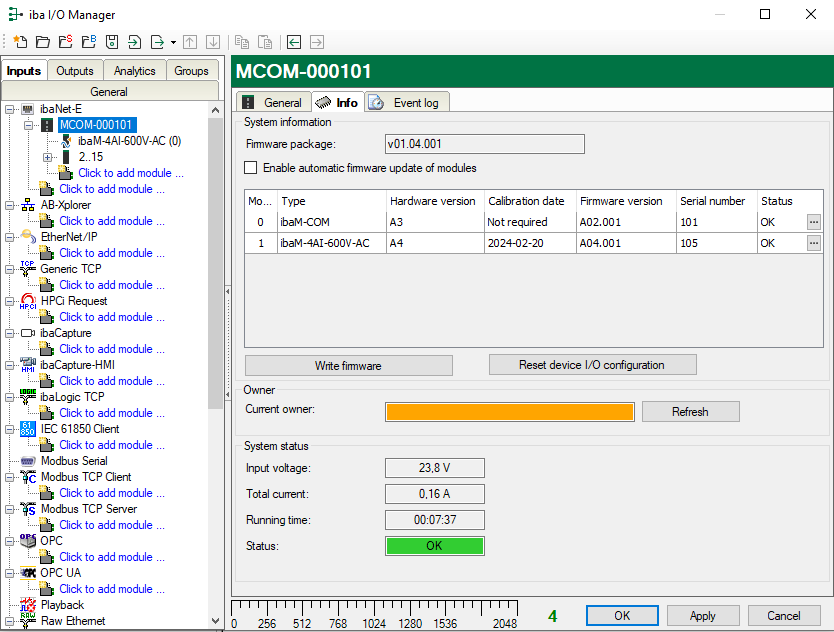The height and width of the screenshot is (632, 834).
Task: Click the orange Current owner field
Action: coord(510,412)
